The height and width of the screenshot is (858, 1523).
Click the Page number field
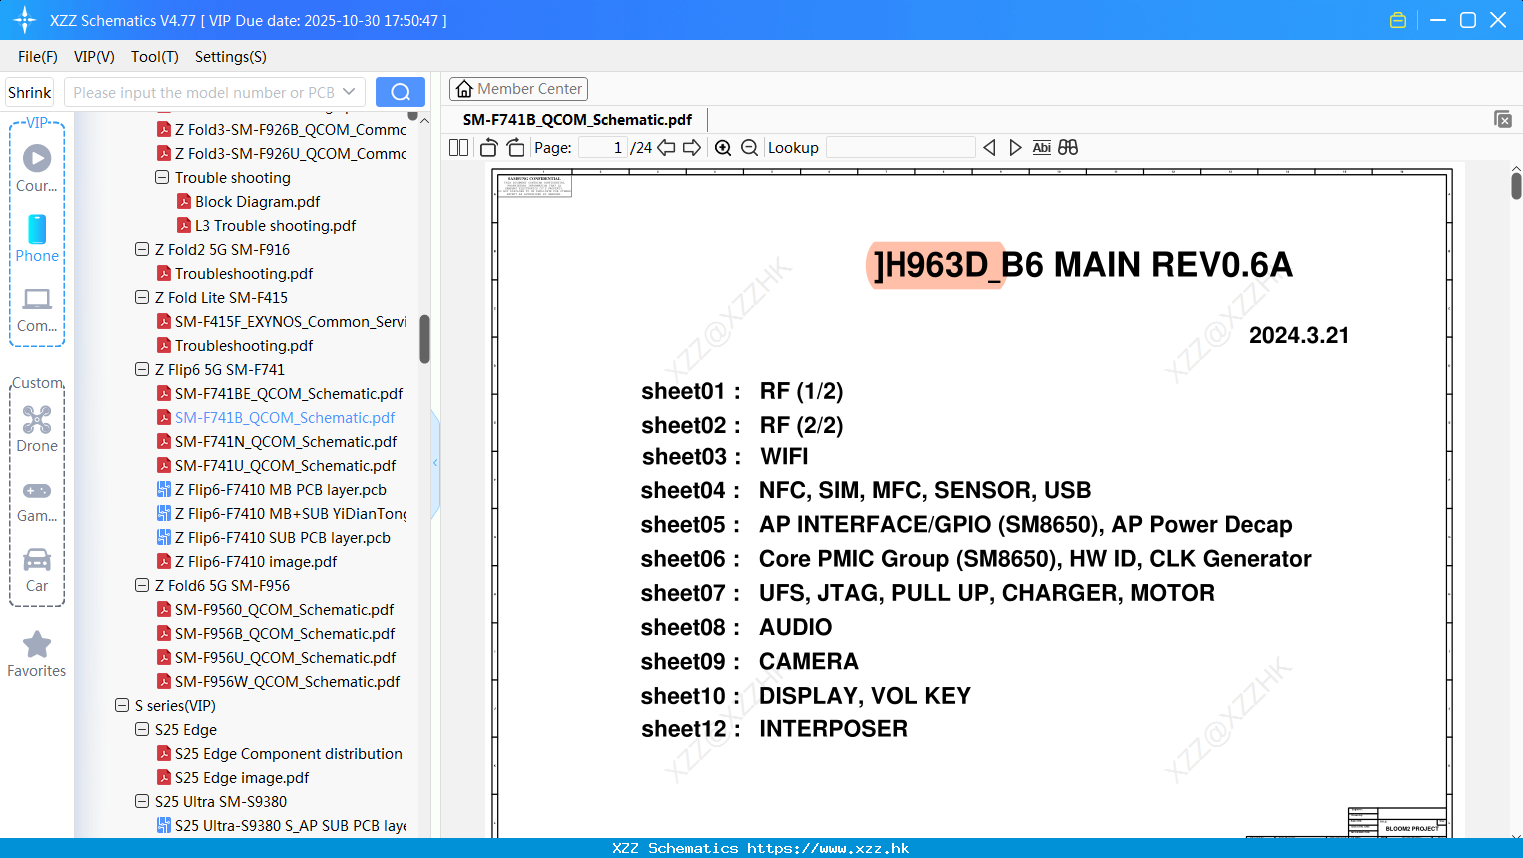click(602, 148)
